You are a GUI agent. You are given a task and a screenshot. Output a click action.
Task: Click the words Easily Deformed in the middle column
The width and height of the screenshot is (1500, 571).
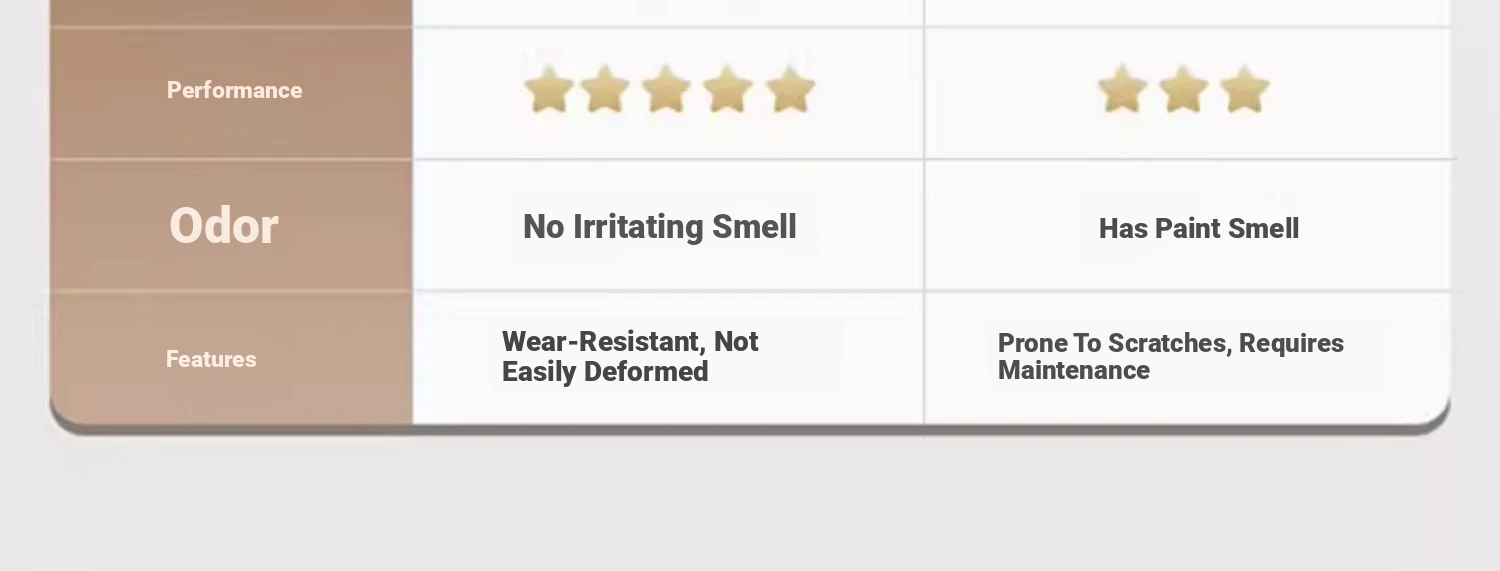[605, 372]
